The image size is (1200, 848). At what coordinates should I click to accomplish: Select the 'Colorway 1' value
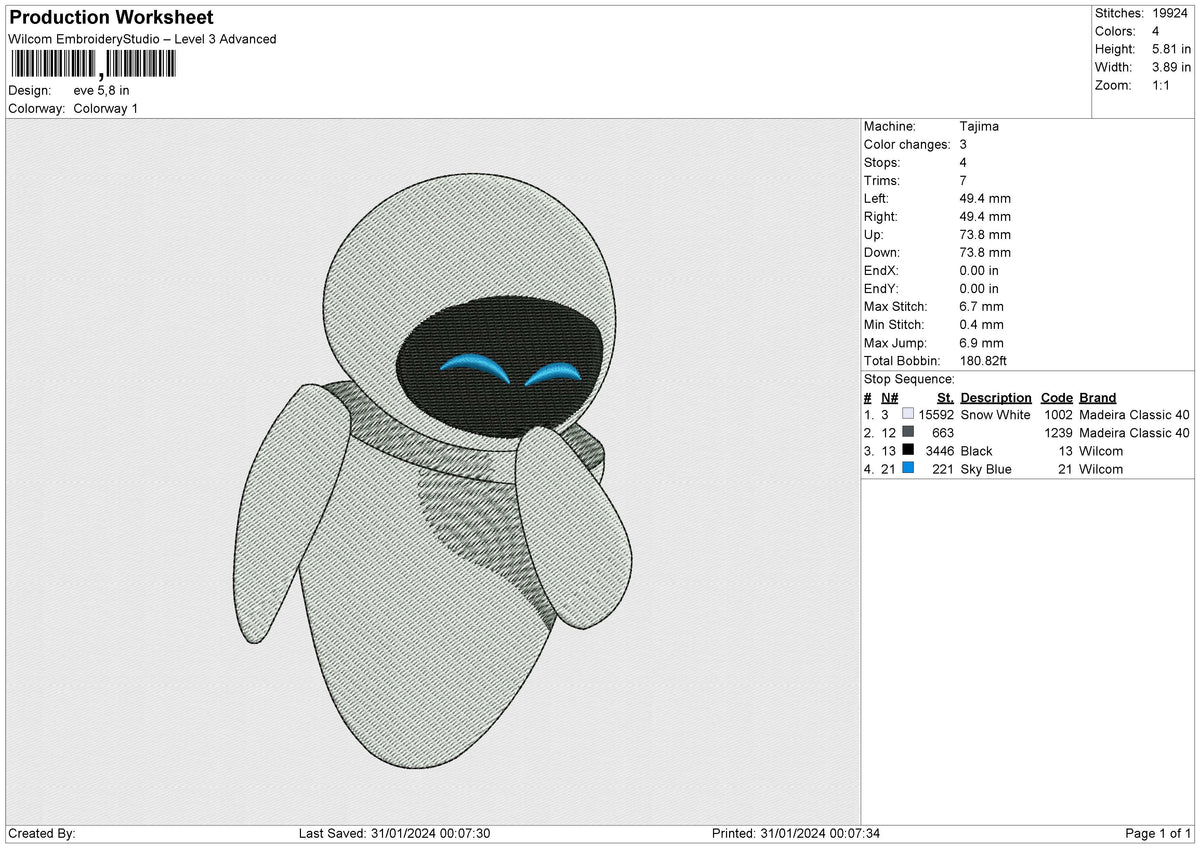click(106, 108)
